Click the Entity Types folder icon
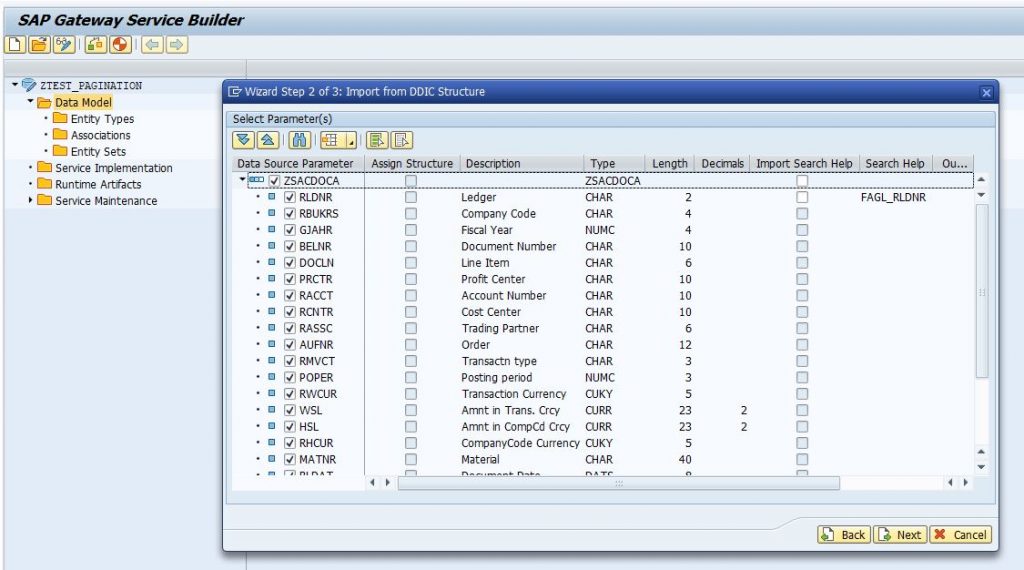1024x570 pixels. coord(60,118)
